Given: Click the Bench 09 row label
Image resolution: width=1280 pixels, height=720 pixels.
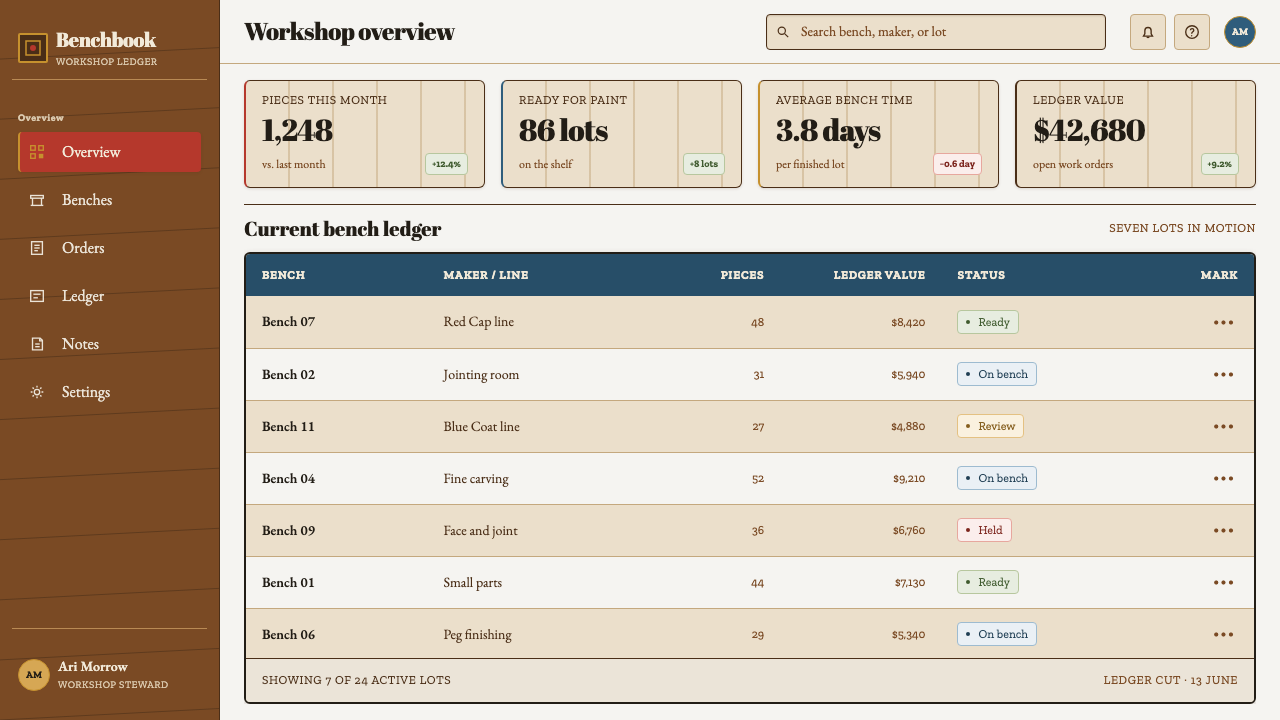Looking at the screenshot, I should click(288, 530).
